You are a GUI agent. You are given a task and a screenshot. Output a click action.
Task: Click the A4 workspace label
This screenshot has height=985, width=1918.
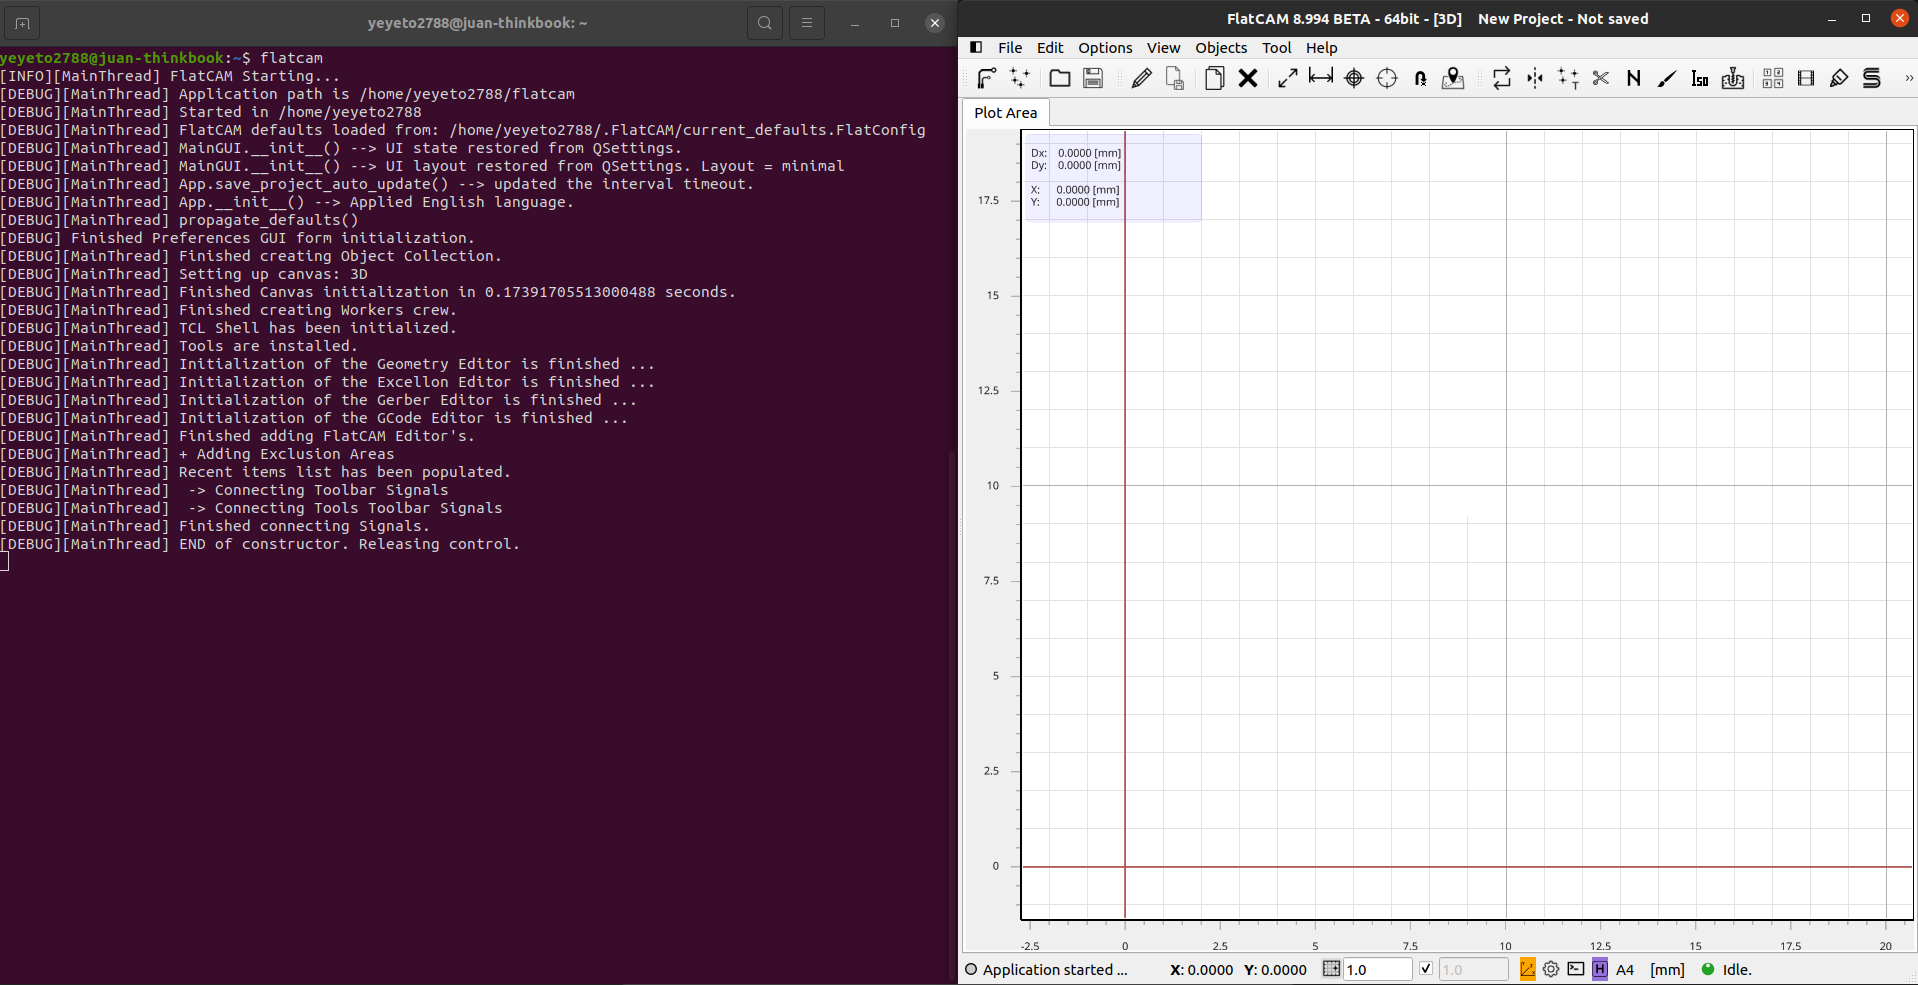1625,969
